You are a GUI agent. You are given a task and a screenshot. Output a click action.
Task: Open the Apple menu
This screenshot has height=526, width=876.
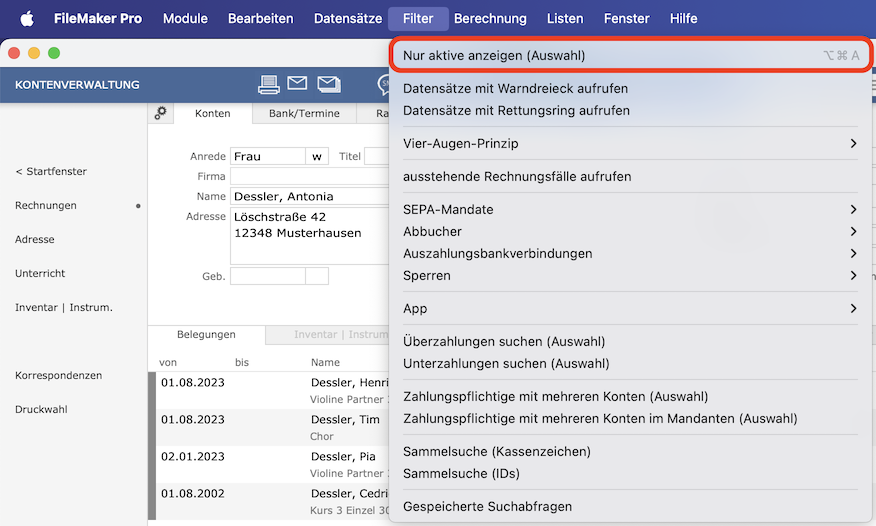[27, 19]
